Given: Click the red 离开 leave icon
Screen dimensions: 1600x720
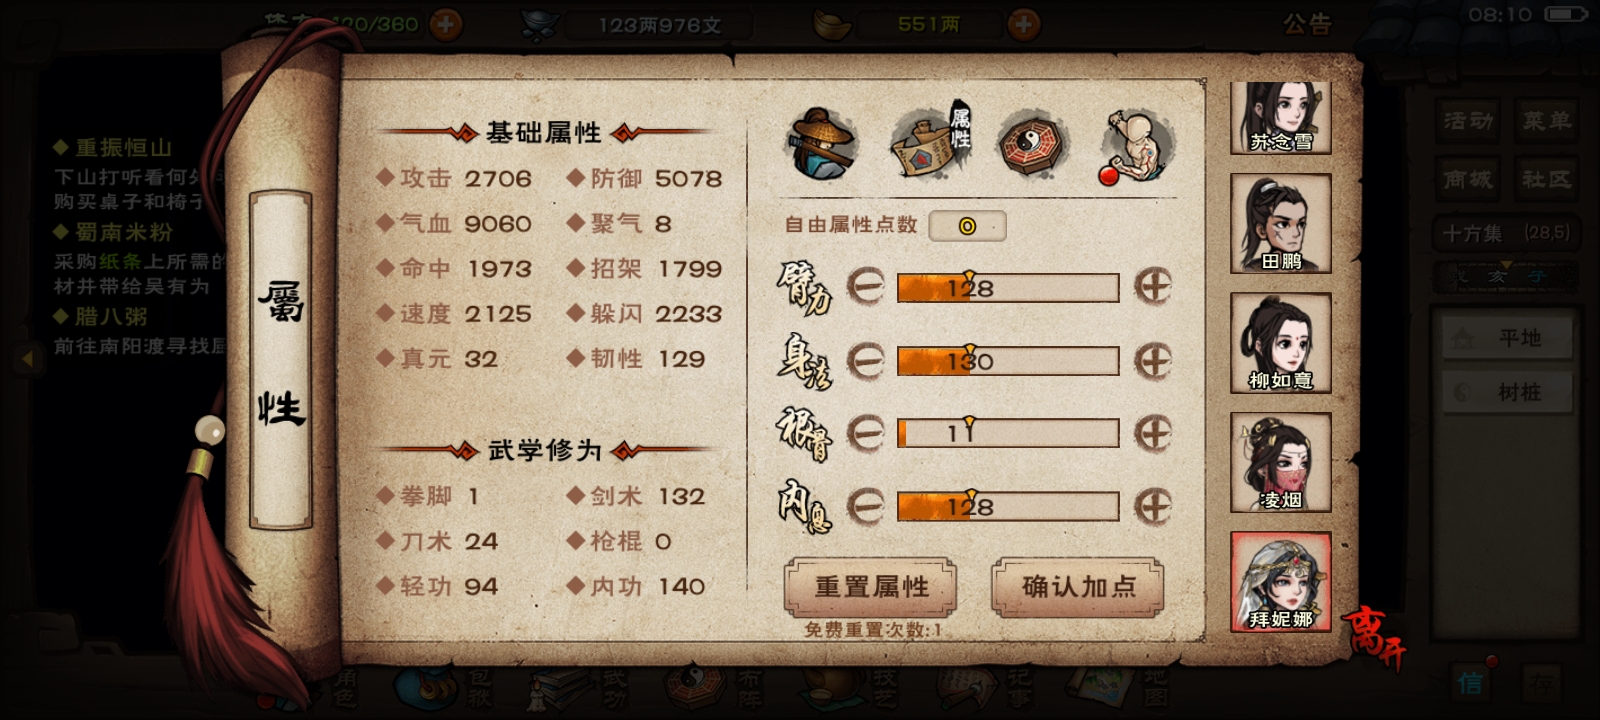Looking at the screenshot, I should (1374, 638).
